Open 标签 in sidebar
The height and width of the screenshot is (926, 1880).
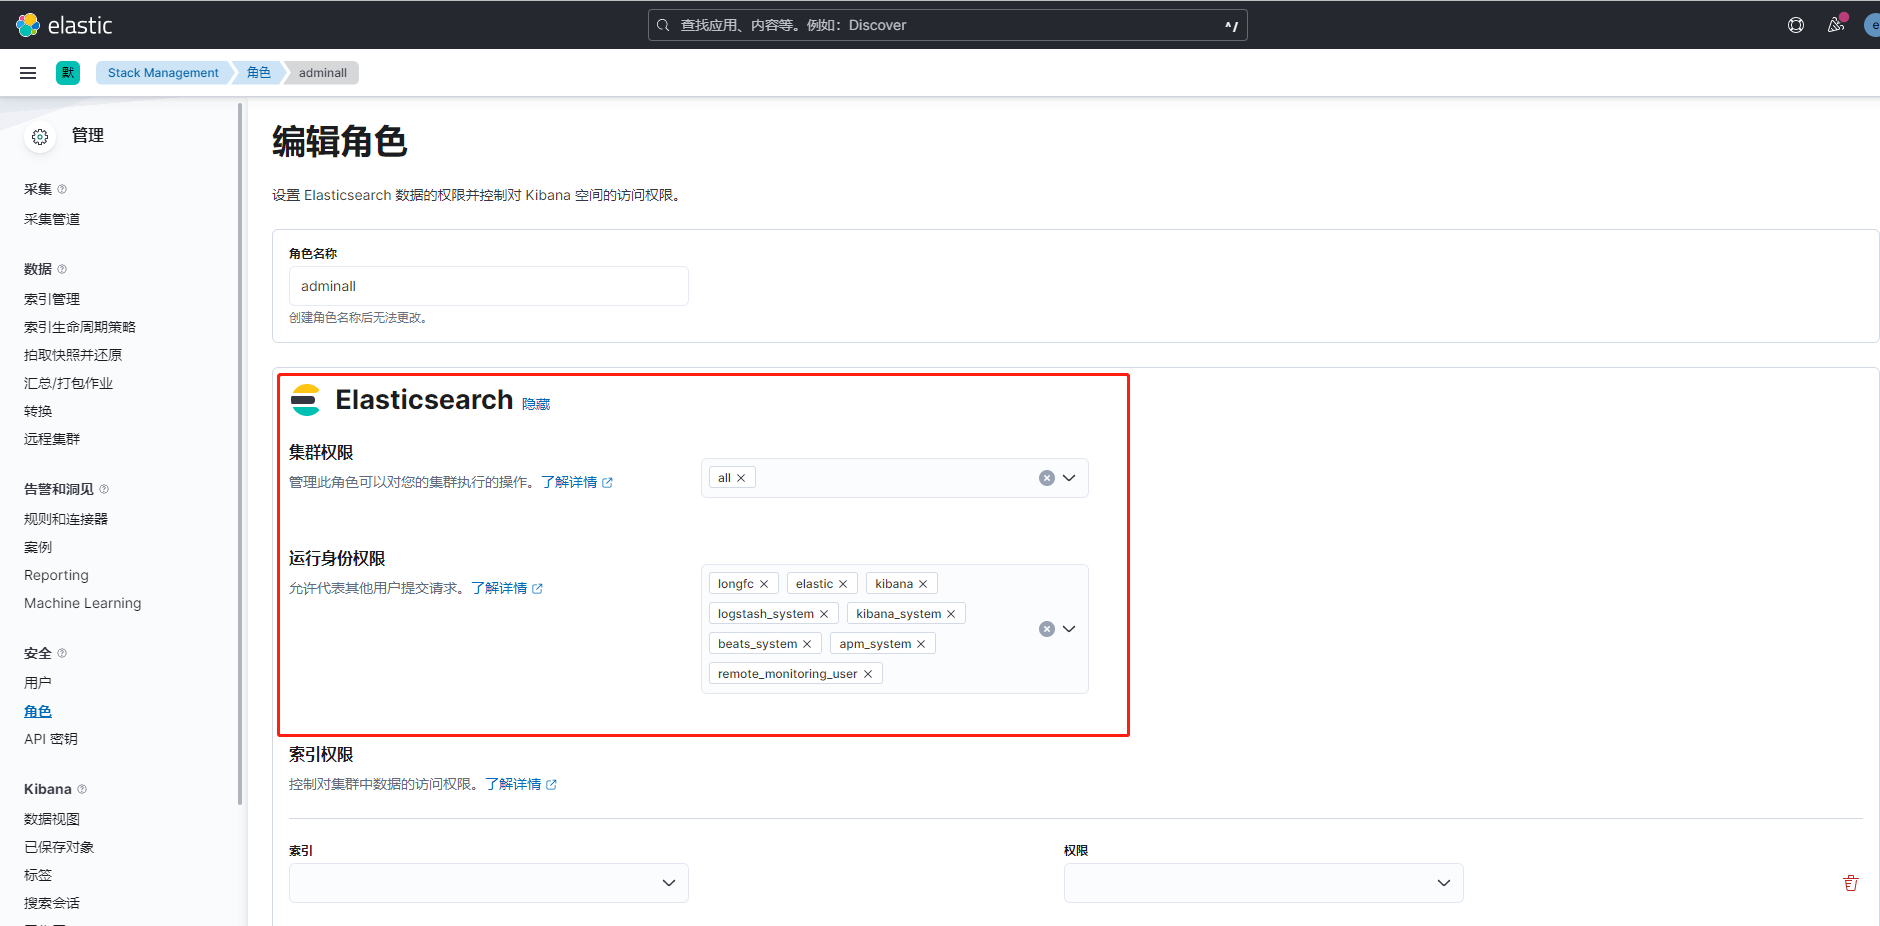click(38, 875)
